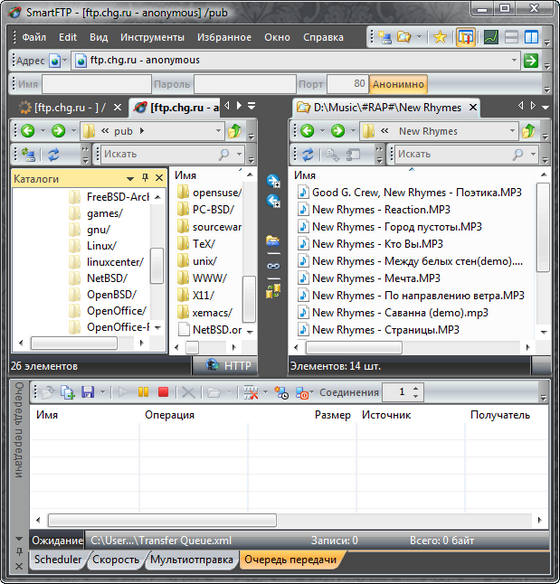Go back in the local New Rhymes pane
This screenshot has width=560, height=584.
click(307, 131)
